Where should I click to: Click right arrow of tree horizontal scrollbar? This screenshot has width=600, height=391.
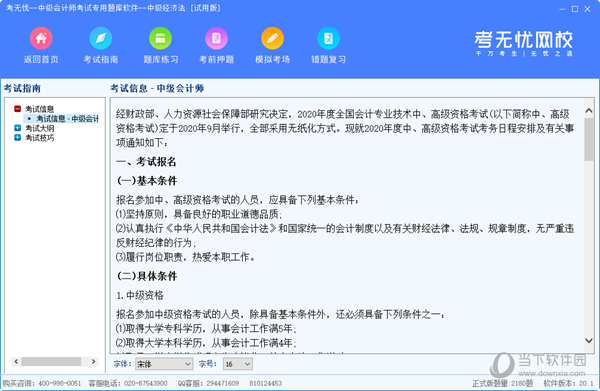coord(93,362)
